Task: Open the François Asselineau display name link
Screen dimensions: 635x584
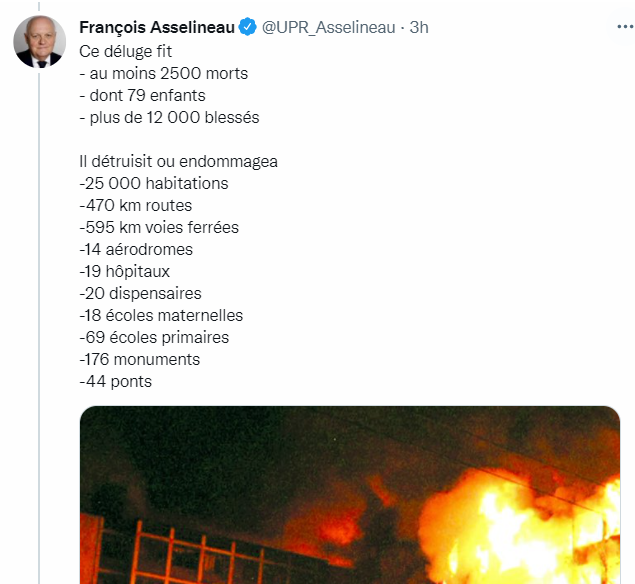Action: tap(156, 28)
